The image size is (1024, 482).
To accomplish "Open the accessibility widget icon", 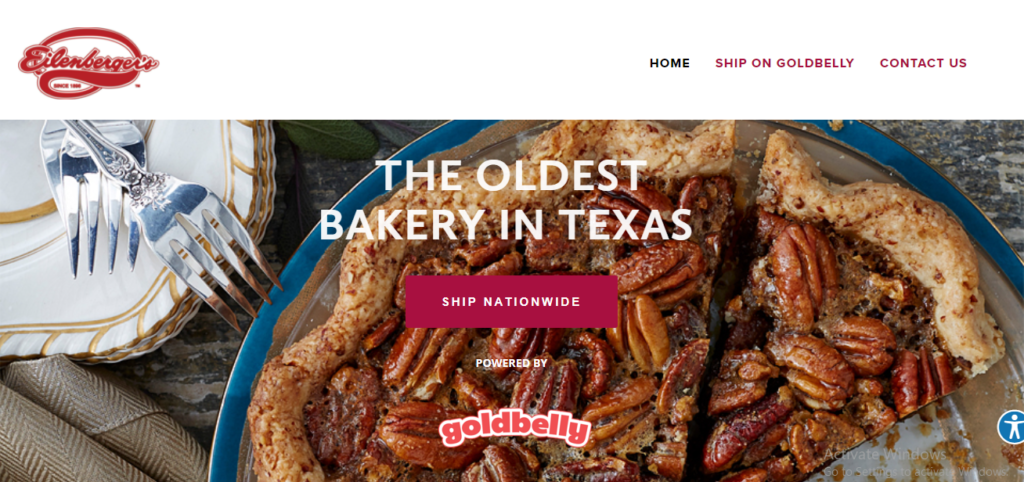I will tap(1011, 426).
